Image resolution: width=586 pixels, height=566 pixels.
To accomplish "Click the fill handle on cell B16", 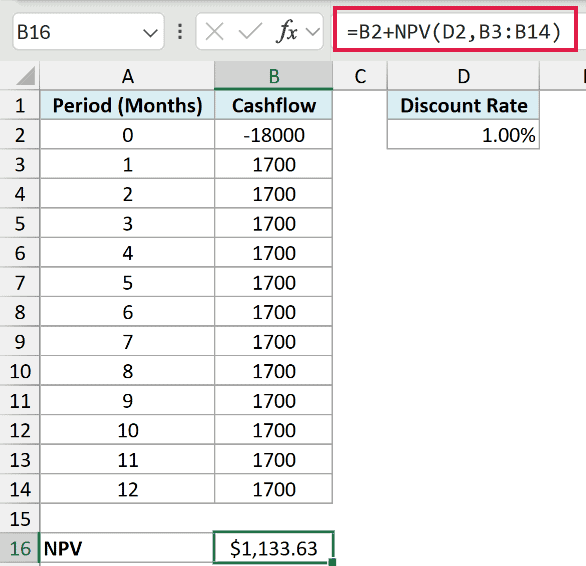I will tap(333, 562).
